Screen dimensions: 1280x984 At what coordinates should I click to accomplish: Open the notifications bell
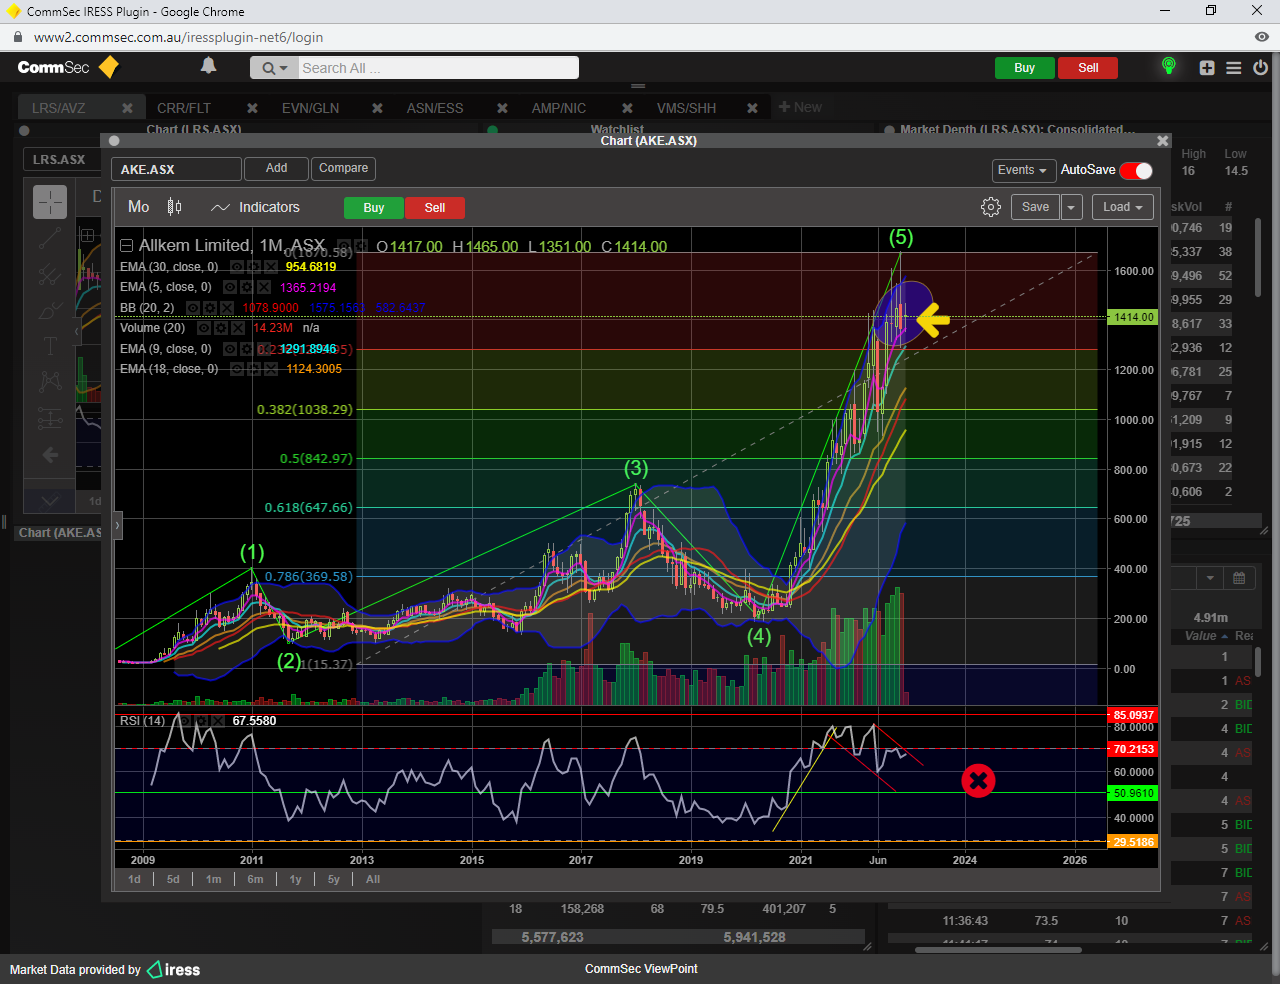click(x=208, y=66)
